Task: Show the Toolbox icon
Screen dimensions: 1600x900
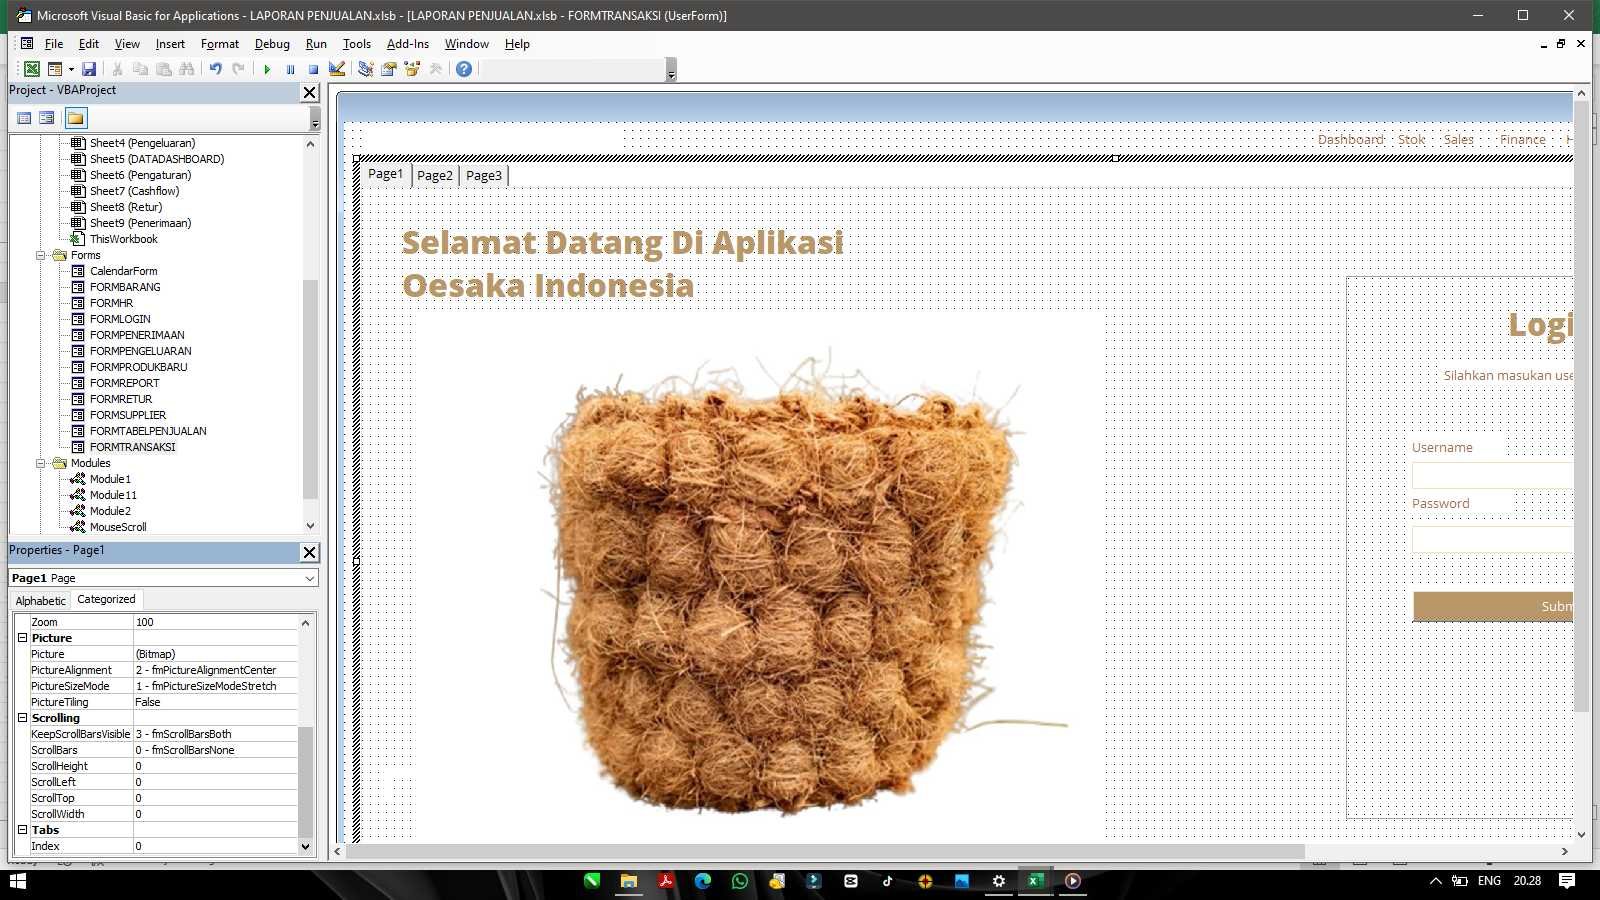Action: 435,69
